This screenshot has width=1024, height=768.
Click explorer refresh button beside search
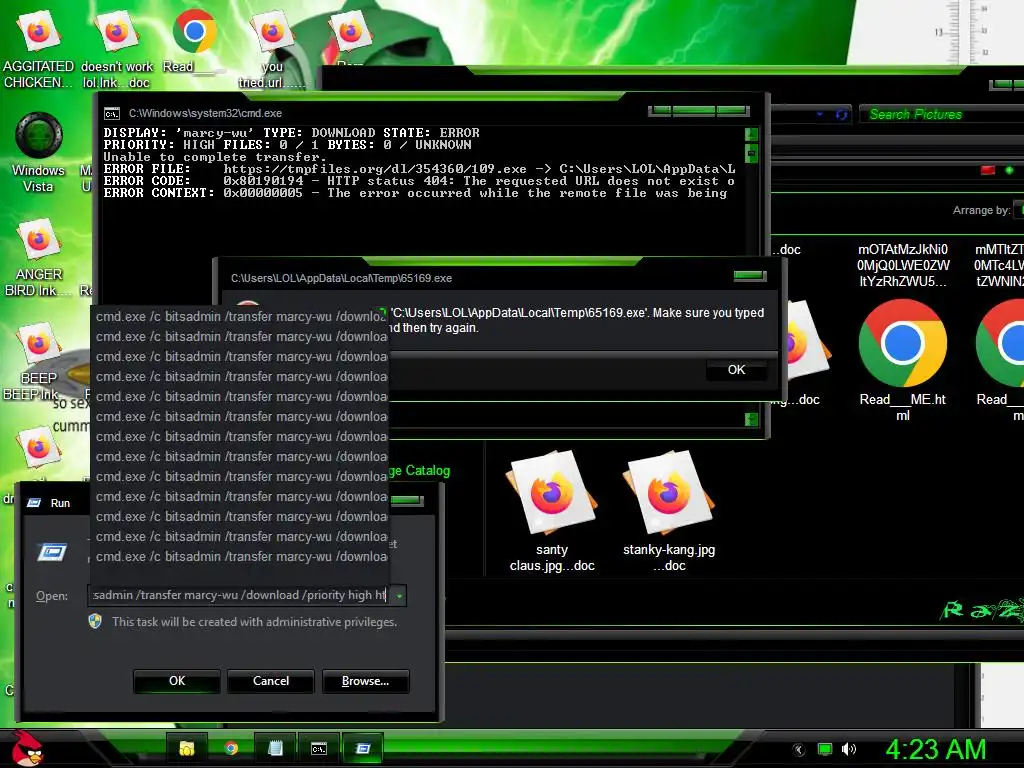841,115
